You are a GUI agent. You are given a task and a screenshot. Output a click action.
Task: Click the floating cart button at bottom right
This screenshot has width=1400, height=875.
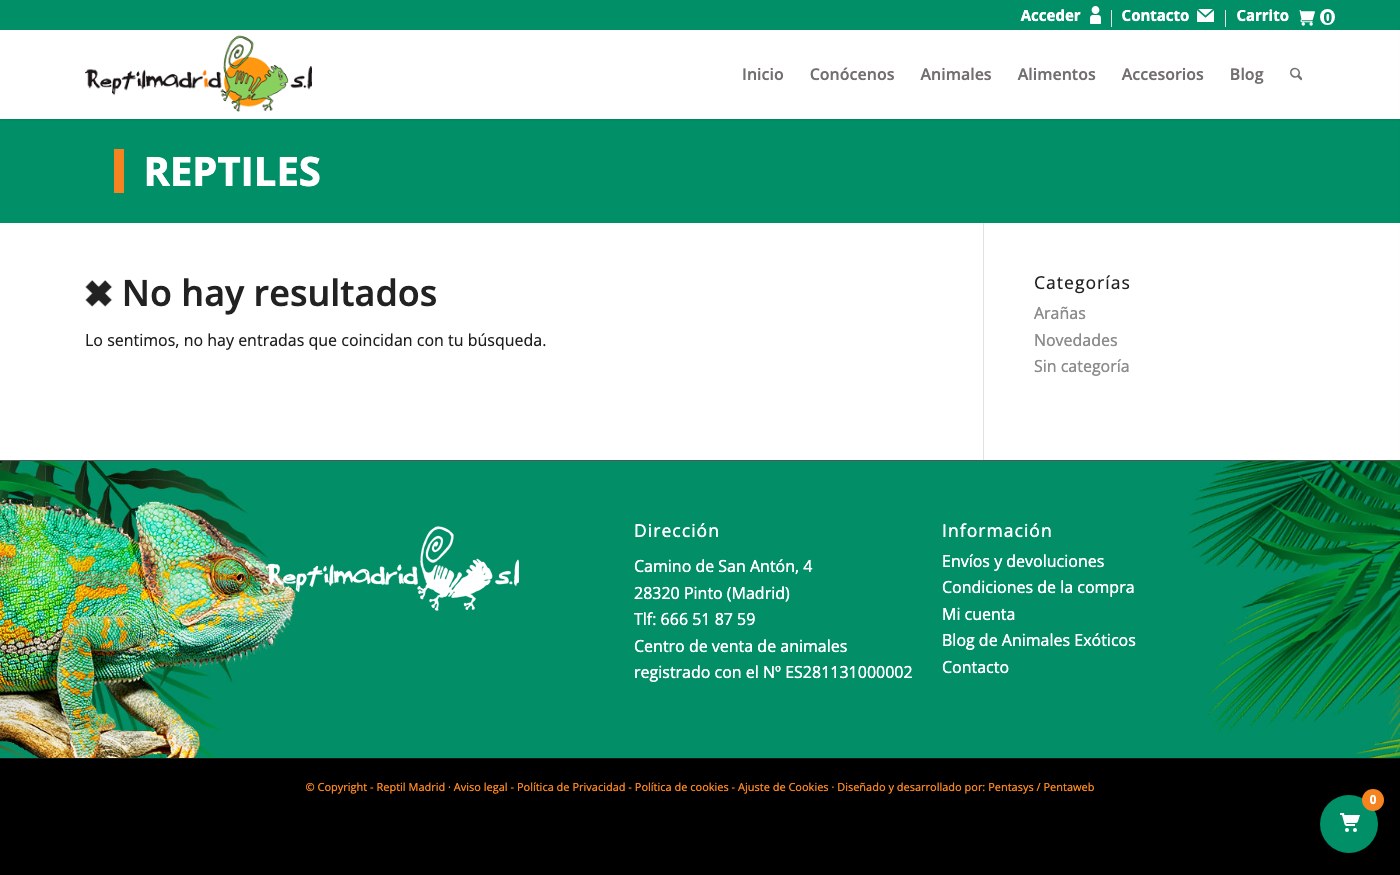coord(1349,824)
